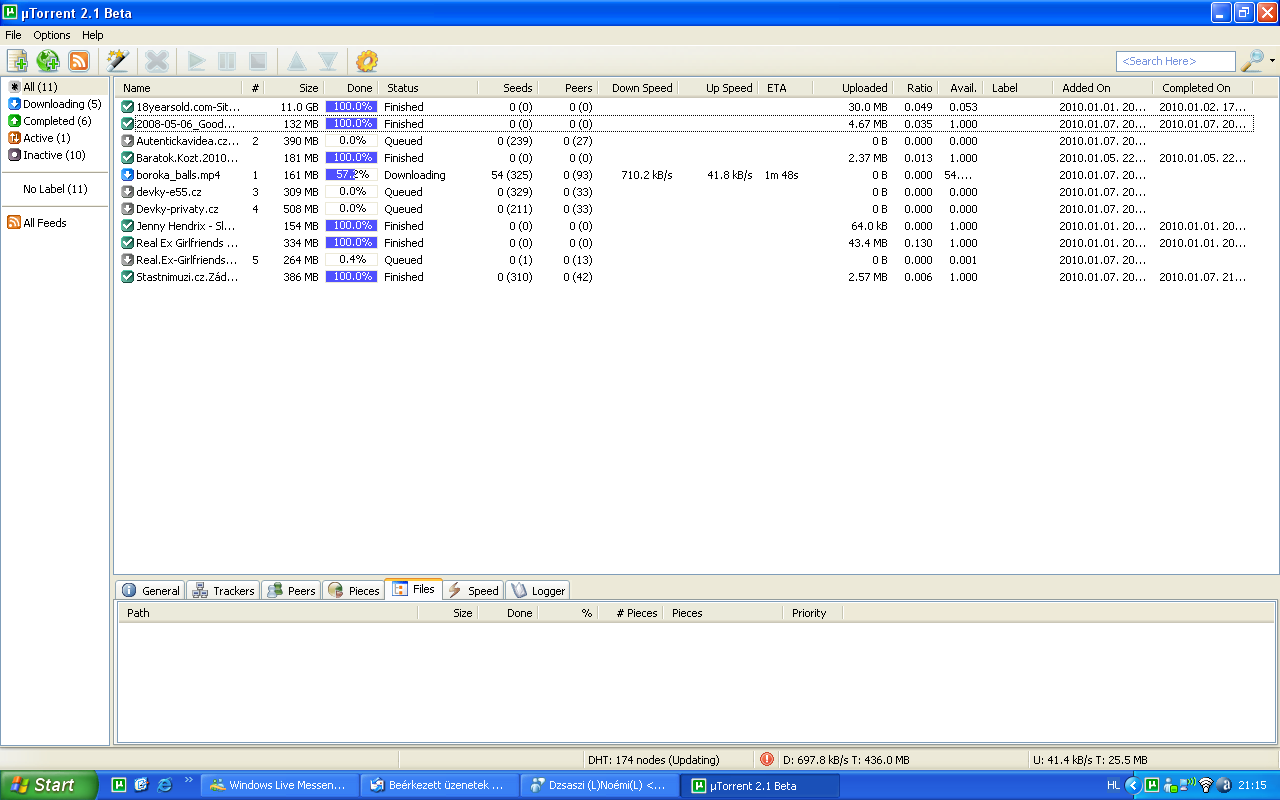Expand hidden system tray icons arrow

point(1132,785)
